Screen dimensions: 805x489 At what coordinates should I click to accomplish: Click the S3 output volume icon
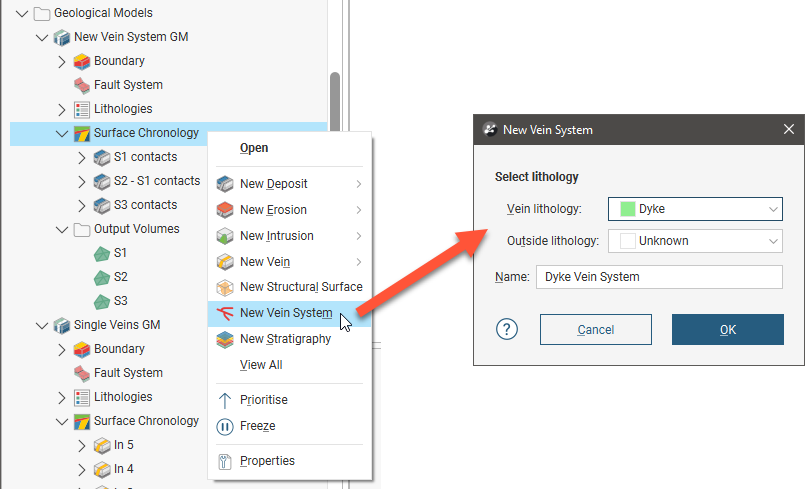[102, 302]
